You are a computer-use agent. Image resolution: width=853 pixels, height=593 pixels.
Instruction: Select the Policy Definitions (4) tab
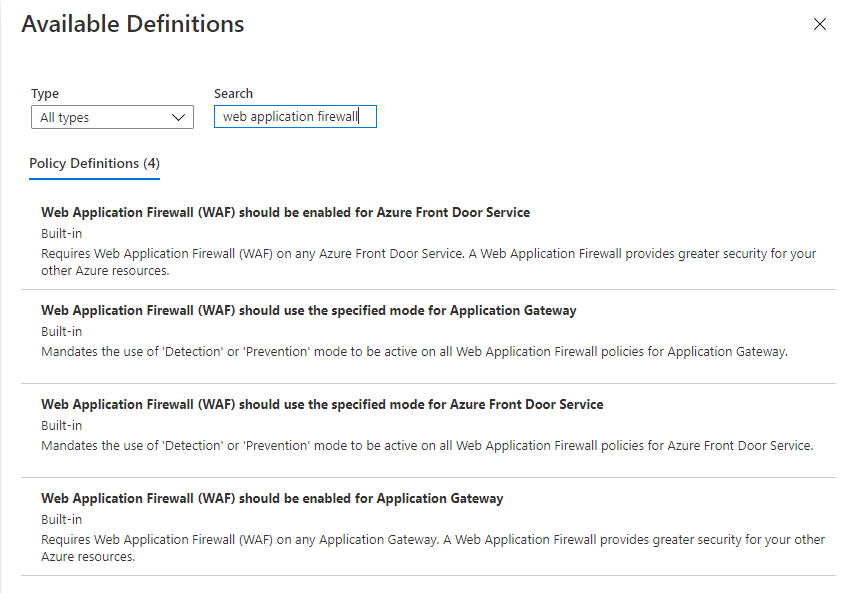[94, 163]
